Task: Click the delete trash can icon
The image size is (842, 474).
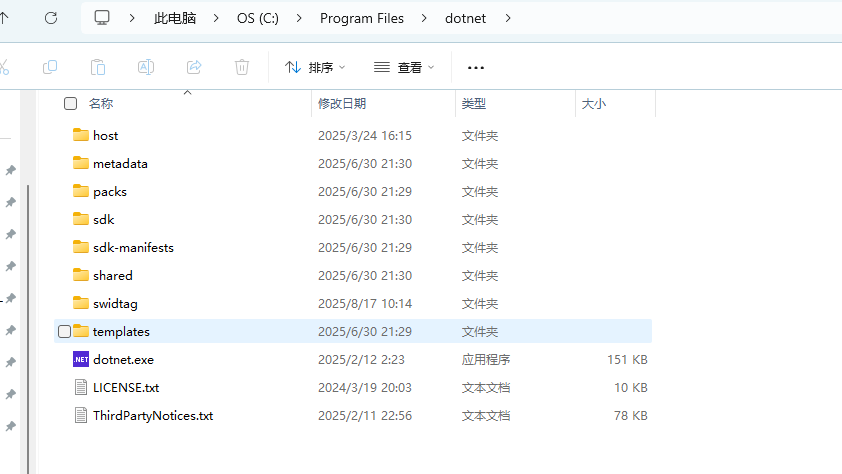Action: pyautogui.click(x=242, y=67)
